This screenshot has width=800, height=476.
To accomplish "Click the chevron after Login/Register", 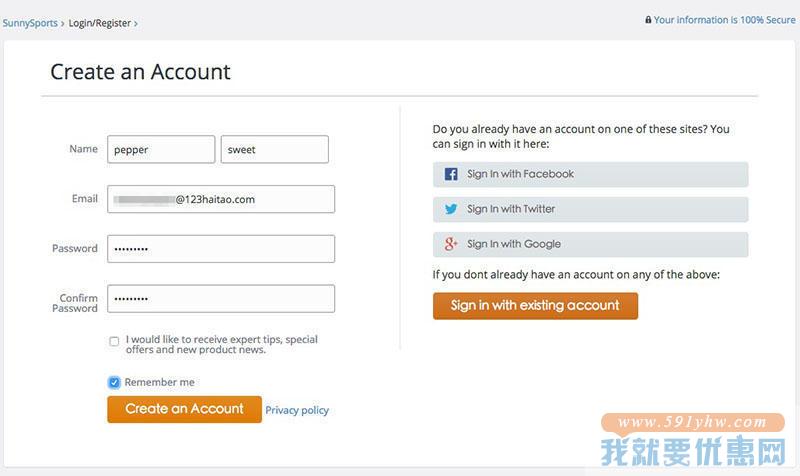I will coord(136,23).
